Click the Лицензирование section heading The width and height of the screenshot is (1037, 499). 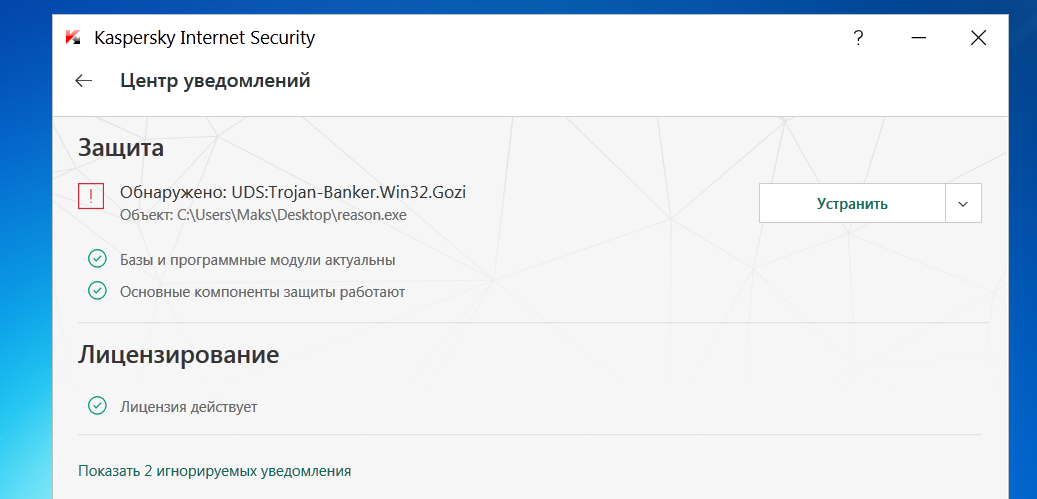pyautogui.click(x=178, y=355)
